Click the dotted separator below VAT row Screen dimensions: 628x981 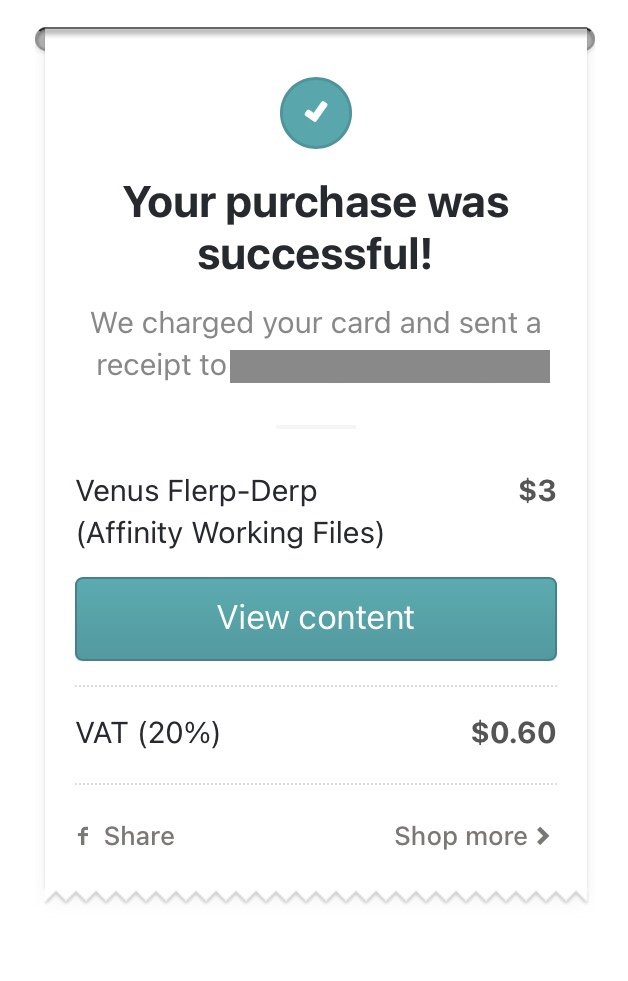(316, 783)
